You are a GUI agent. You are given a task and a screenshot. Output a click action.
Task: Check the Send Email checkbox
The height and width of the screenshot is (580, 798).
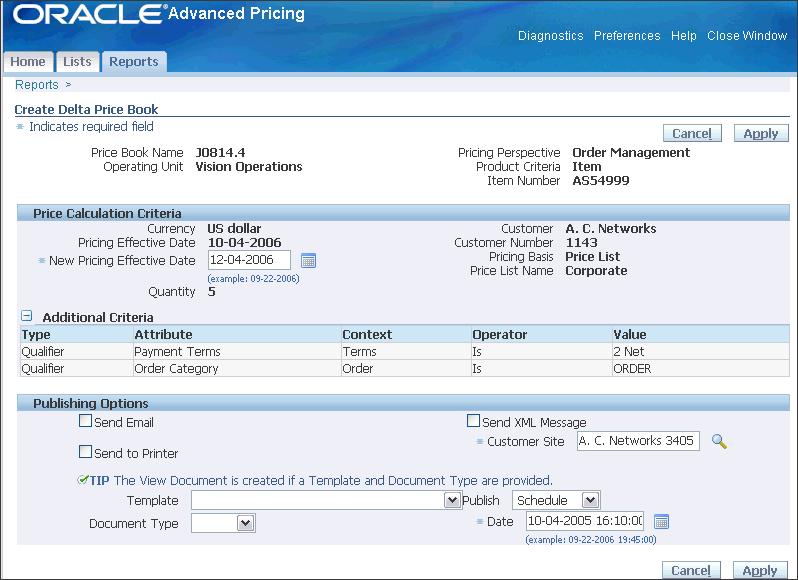click(86, 421)
